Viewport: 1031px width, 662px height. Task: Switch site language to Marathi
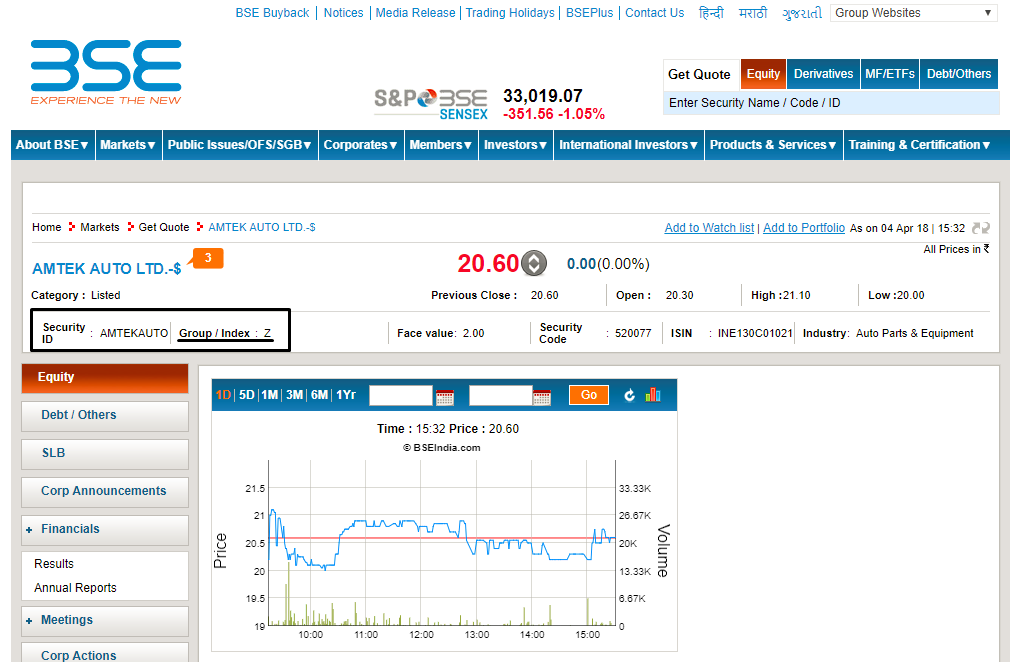click(x=753, y=13)
